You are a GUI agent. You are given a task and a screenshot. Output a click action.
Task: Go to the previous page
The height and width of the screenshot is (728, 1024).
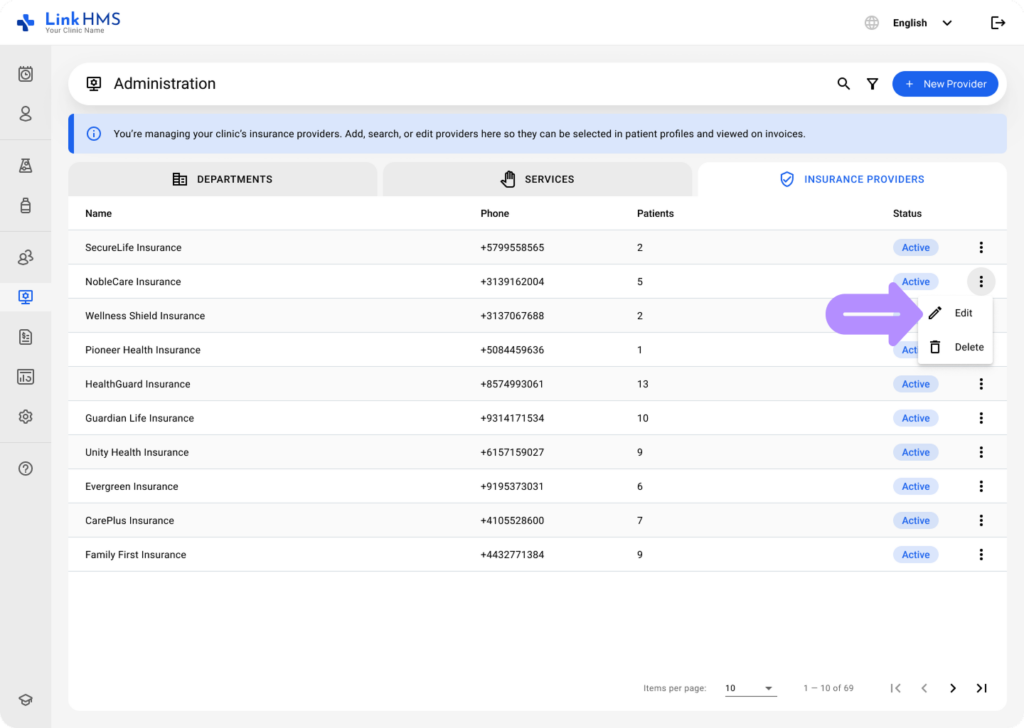(x=924, y=688)
